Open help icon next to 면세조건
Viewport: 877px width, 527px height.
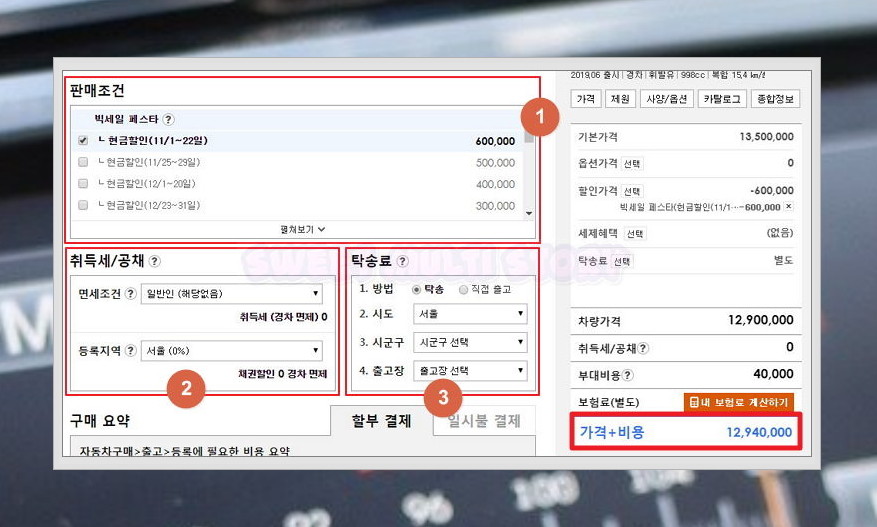[x=130, y=294]
